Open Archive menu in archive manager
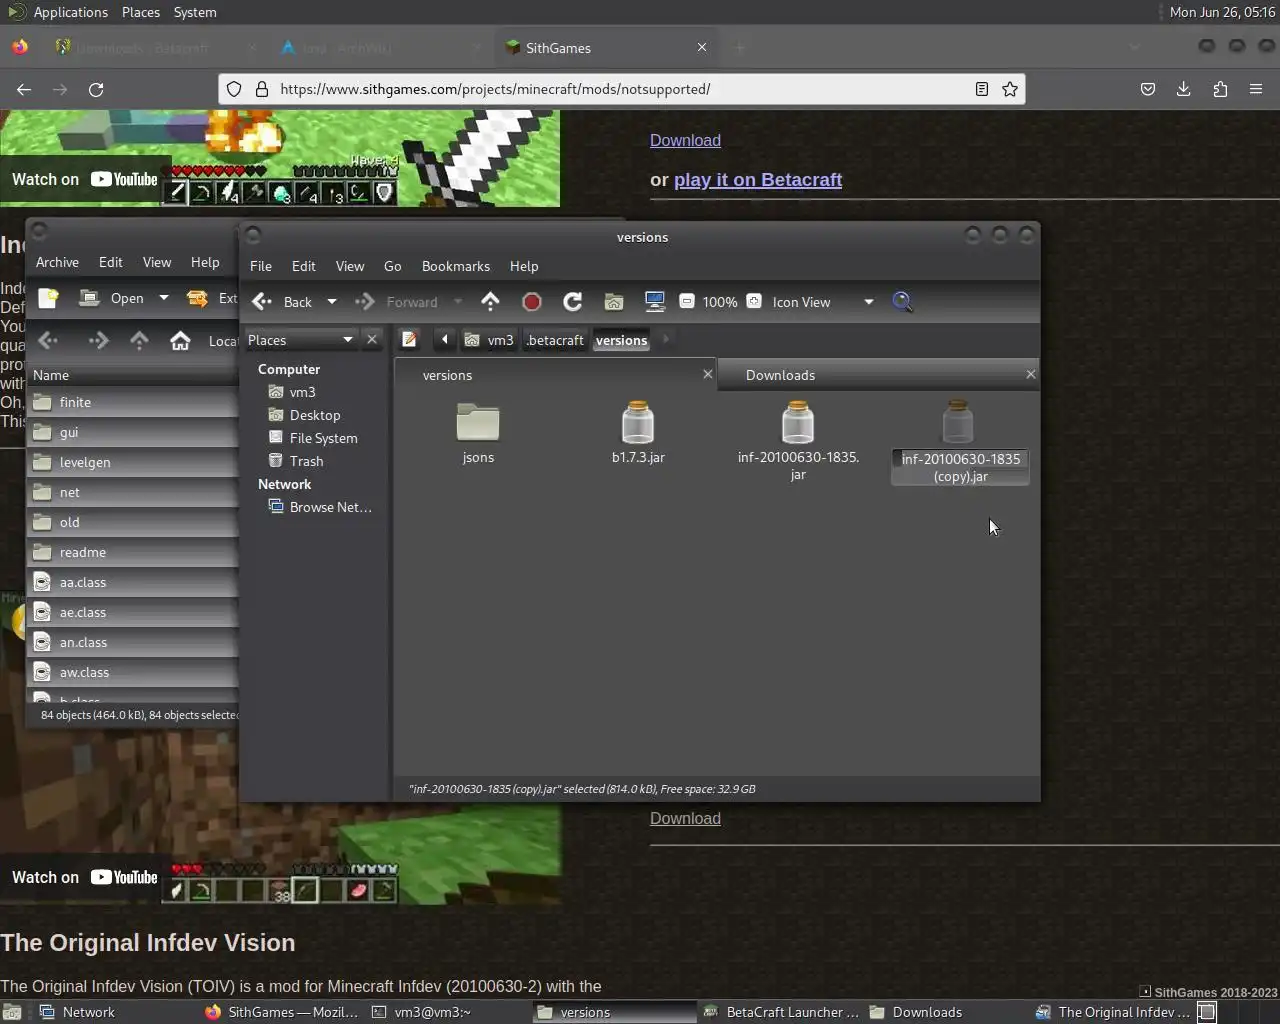This screenshot has height=1024, width=1280. coord(57,262)
